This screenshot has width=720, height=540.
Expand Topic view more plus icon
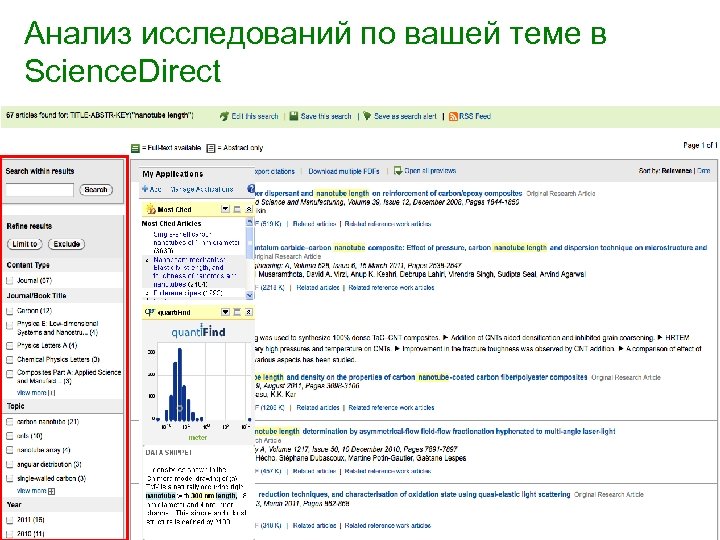click(x=51, y=491)
